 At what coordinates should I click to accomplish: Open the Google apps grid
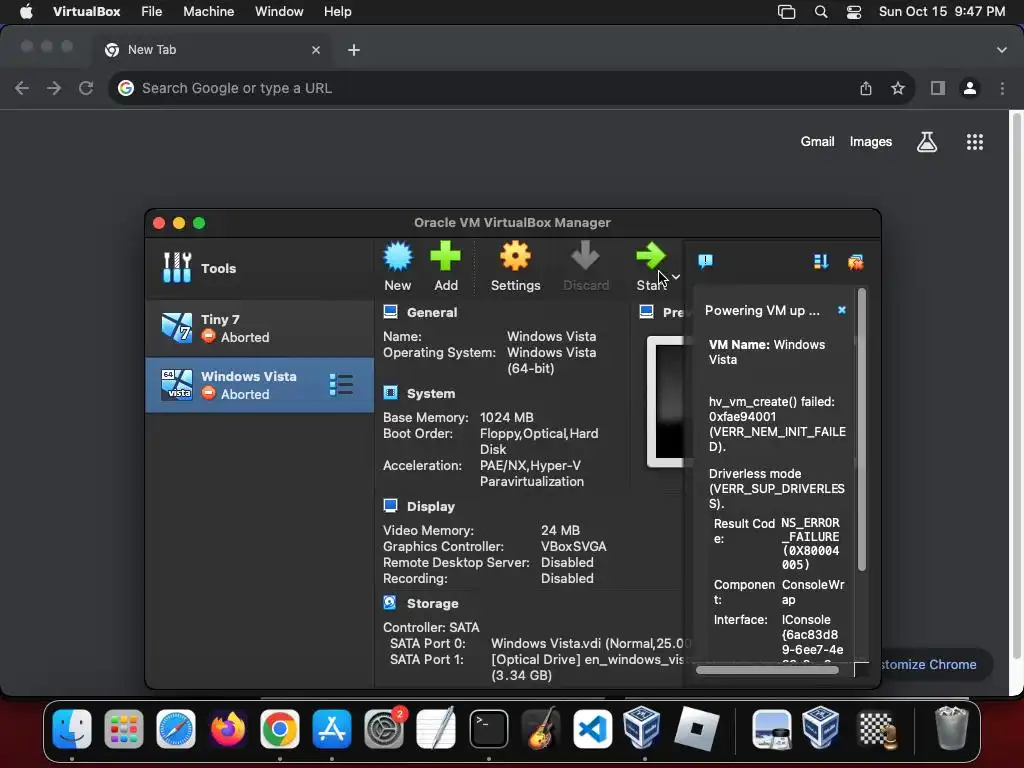point(974,142)
